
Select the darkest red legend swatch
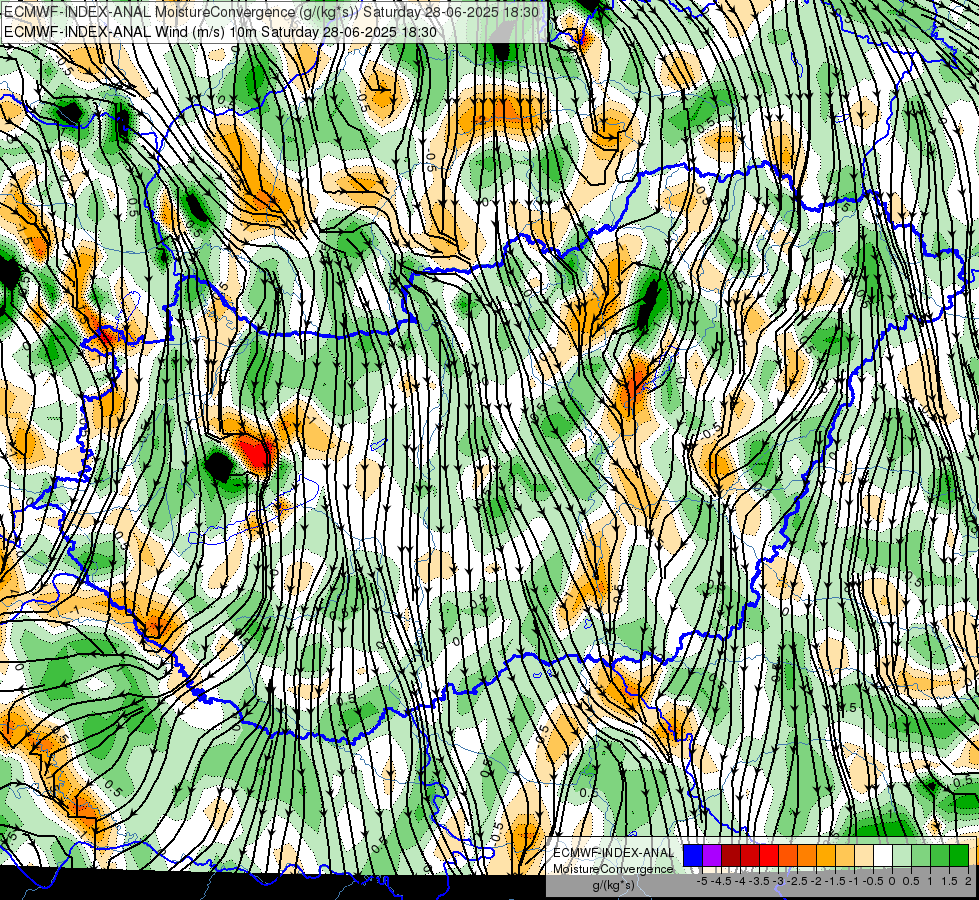(731, 855)
